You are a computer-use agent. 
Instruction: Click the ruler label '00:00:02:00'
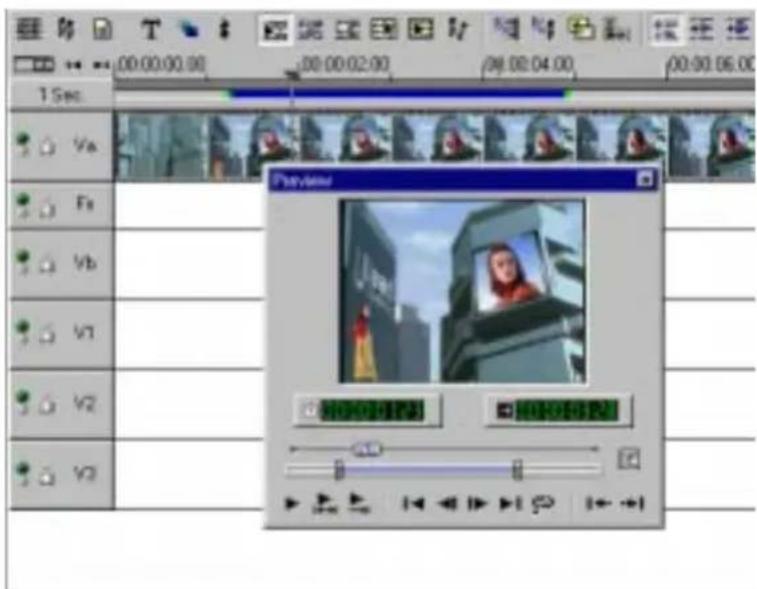click(346, 64)
